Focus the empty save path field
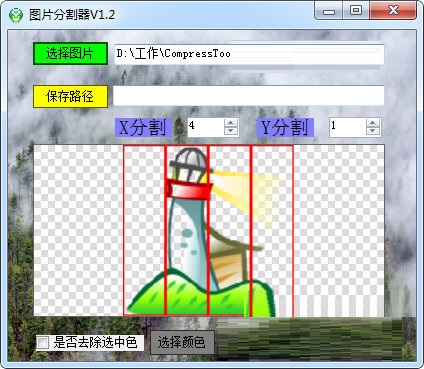424x369 pixels. [249, 96]
